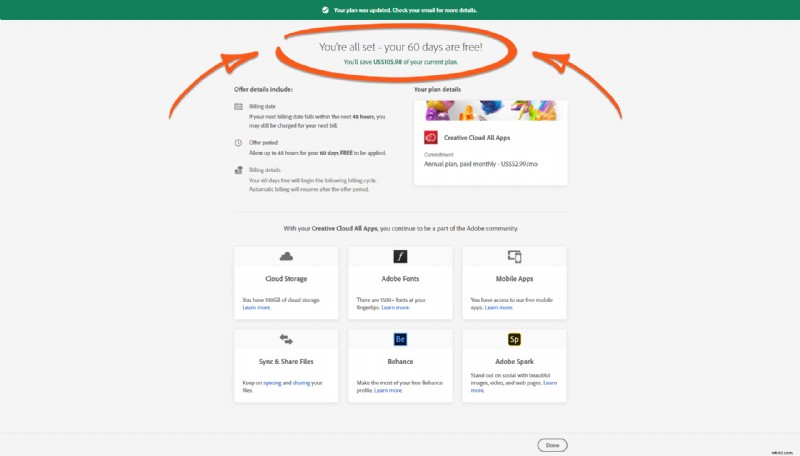This screenshot has height=456, width=800.
Task: Open the sharing link in Sync & Share Files
Action: 301,383
